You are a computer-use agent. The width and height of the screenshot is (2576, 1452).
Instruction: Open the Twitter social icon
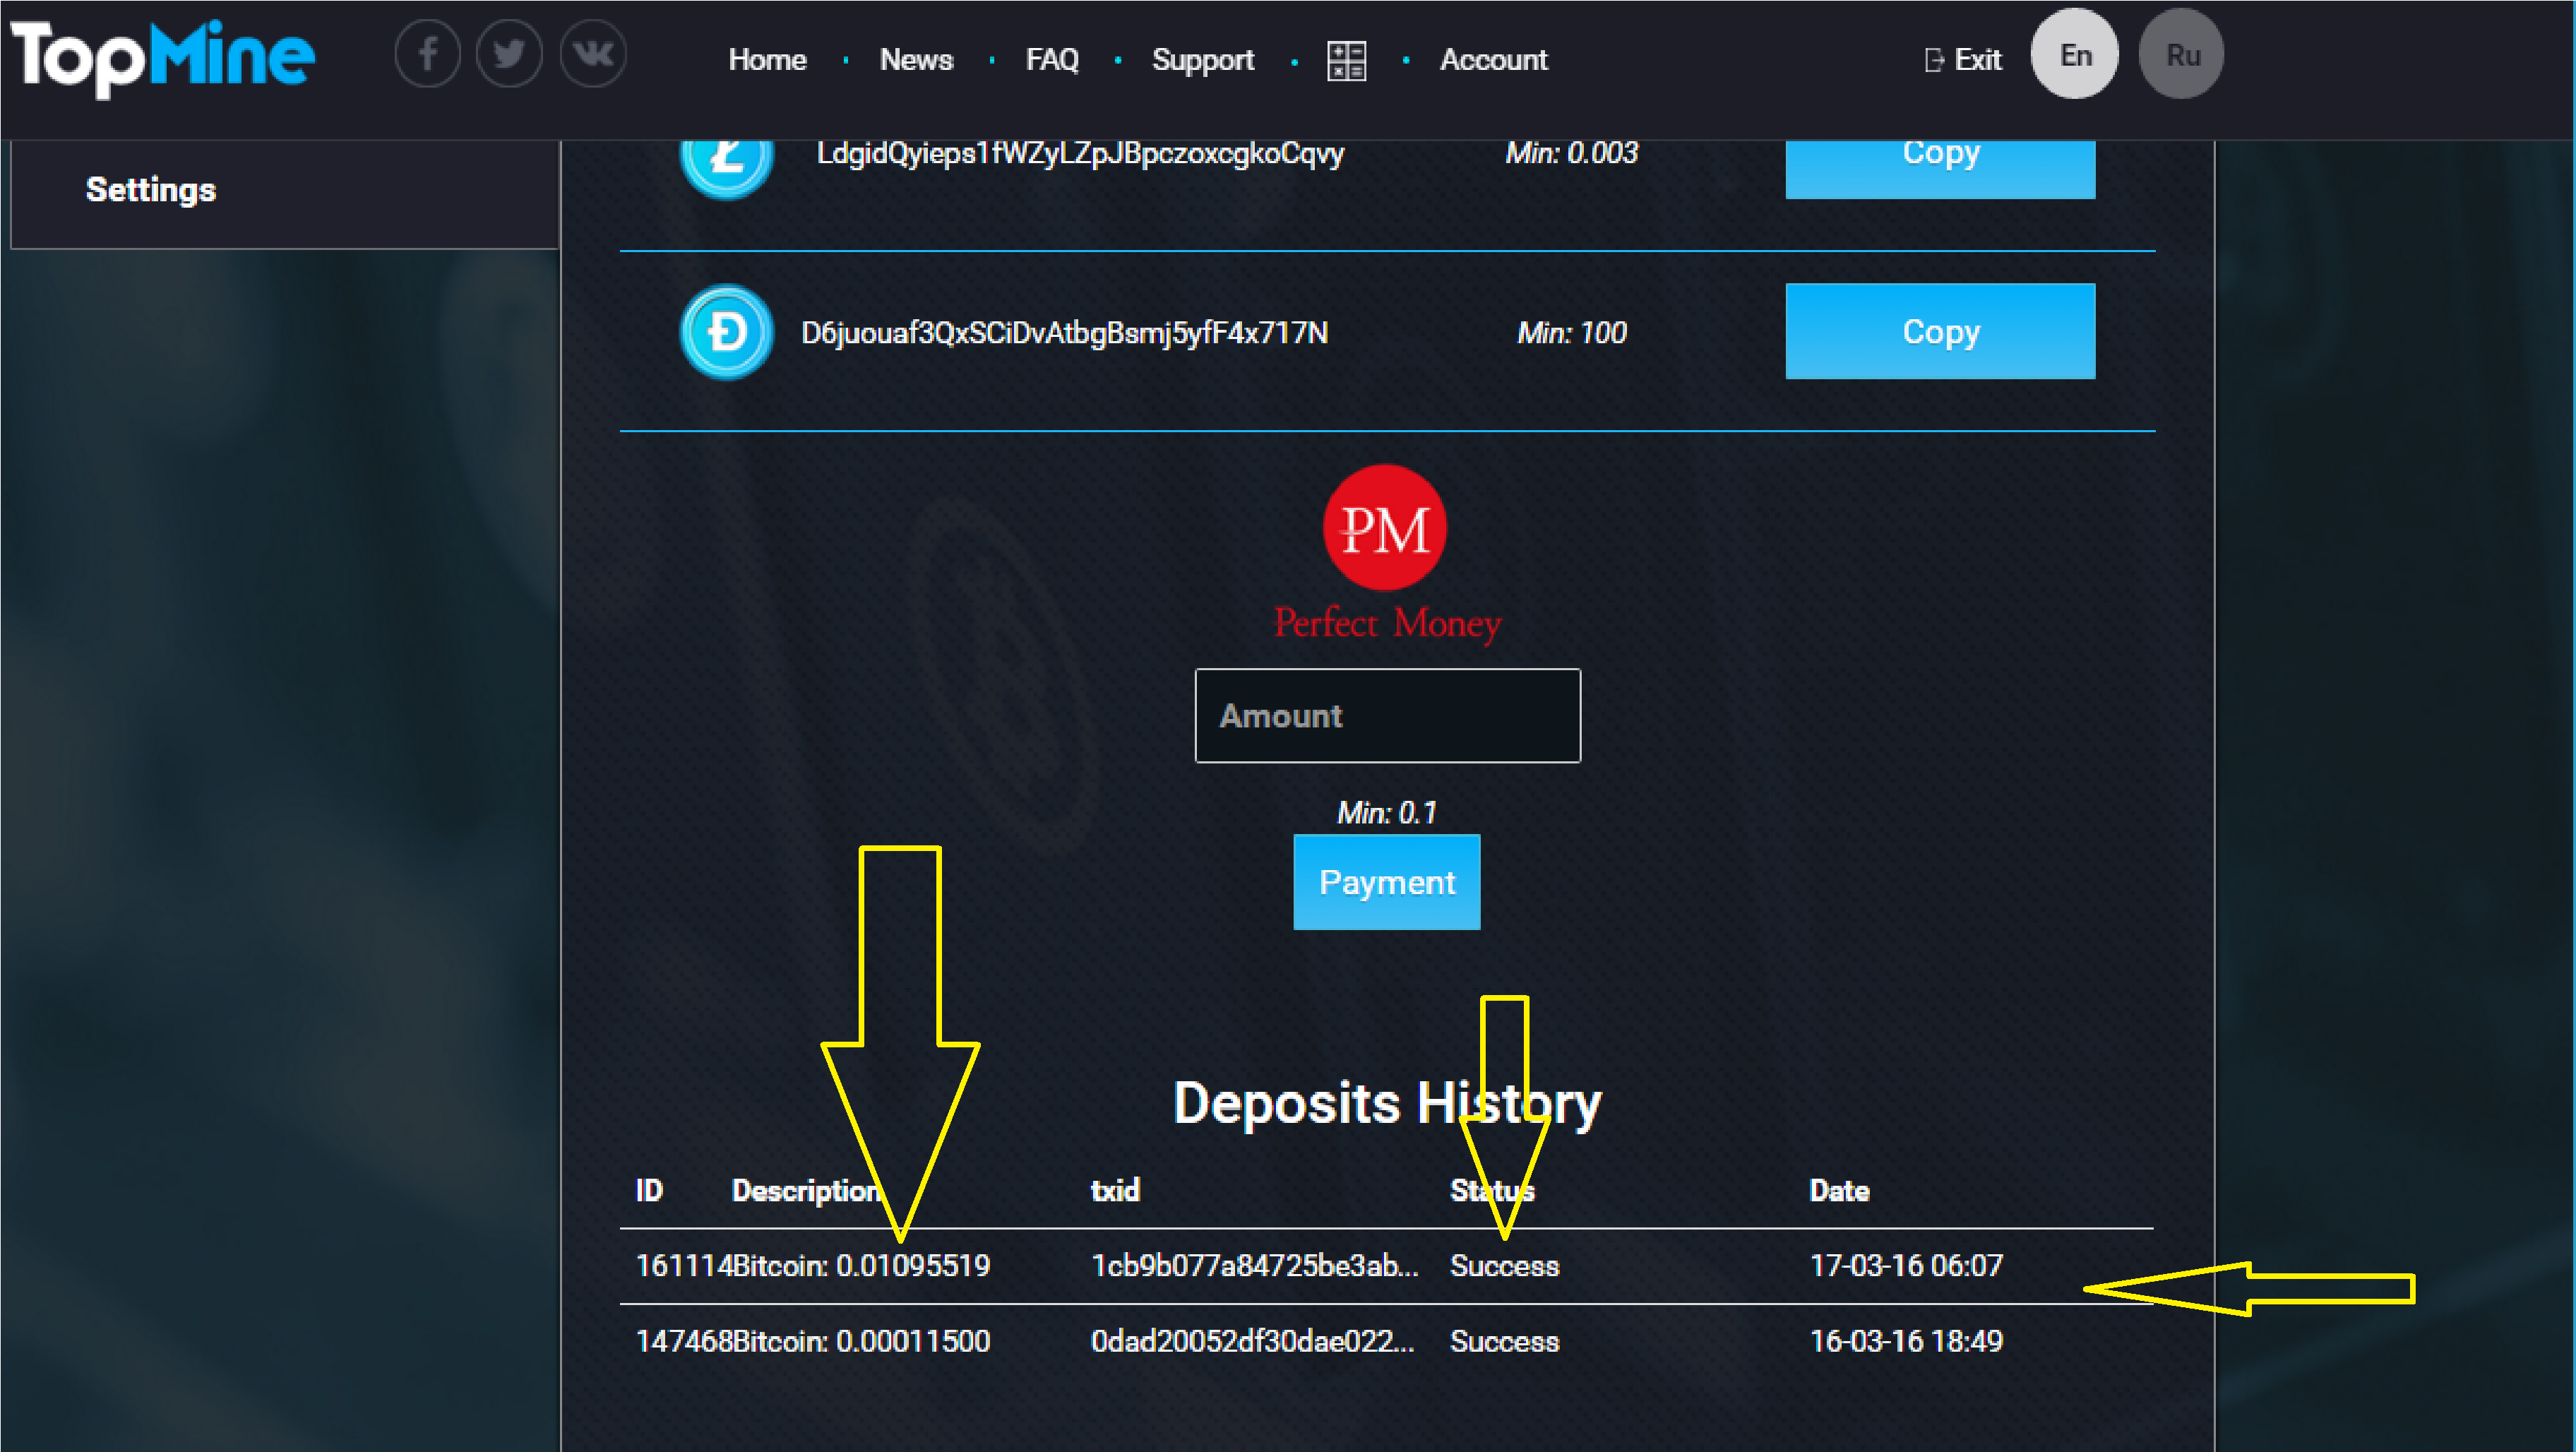pyautogui.click(x=509, y=54)
